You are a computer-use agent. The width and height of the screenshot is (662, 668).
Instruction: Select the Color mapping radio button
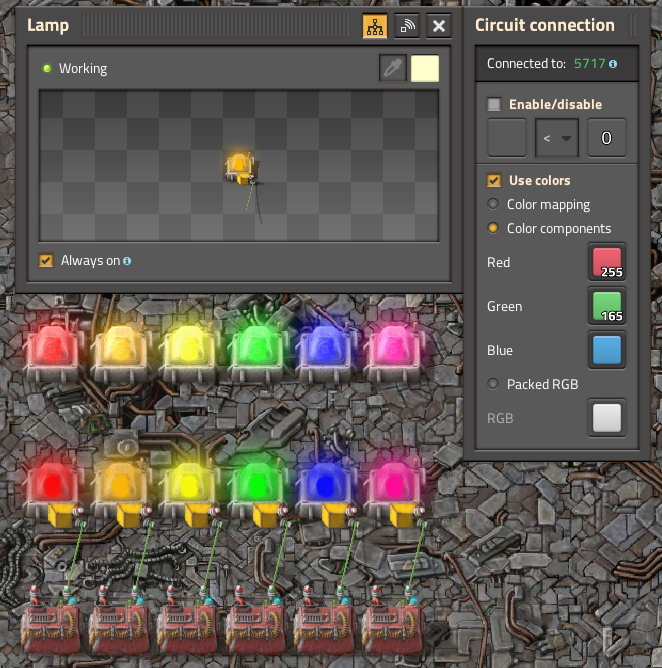coord(493,204)
